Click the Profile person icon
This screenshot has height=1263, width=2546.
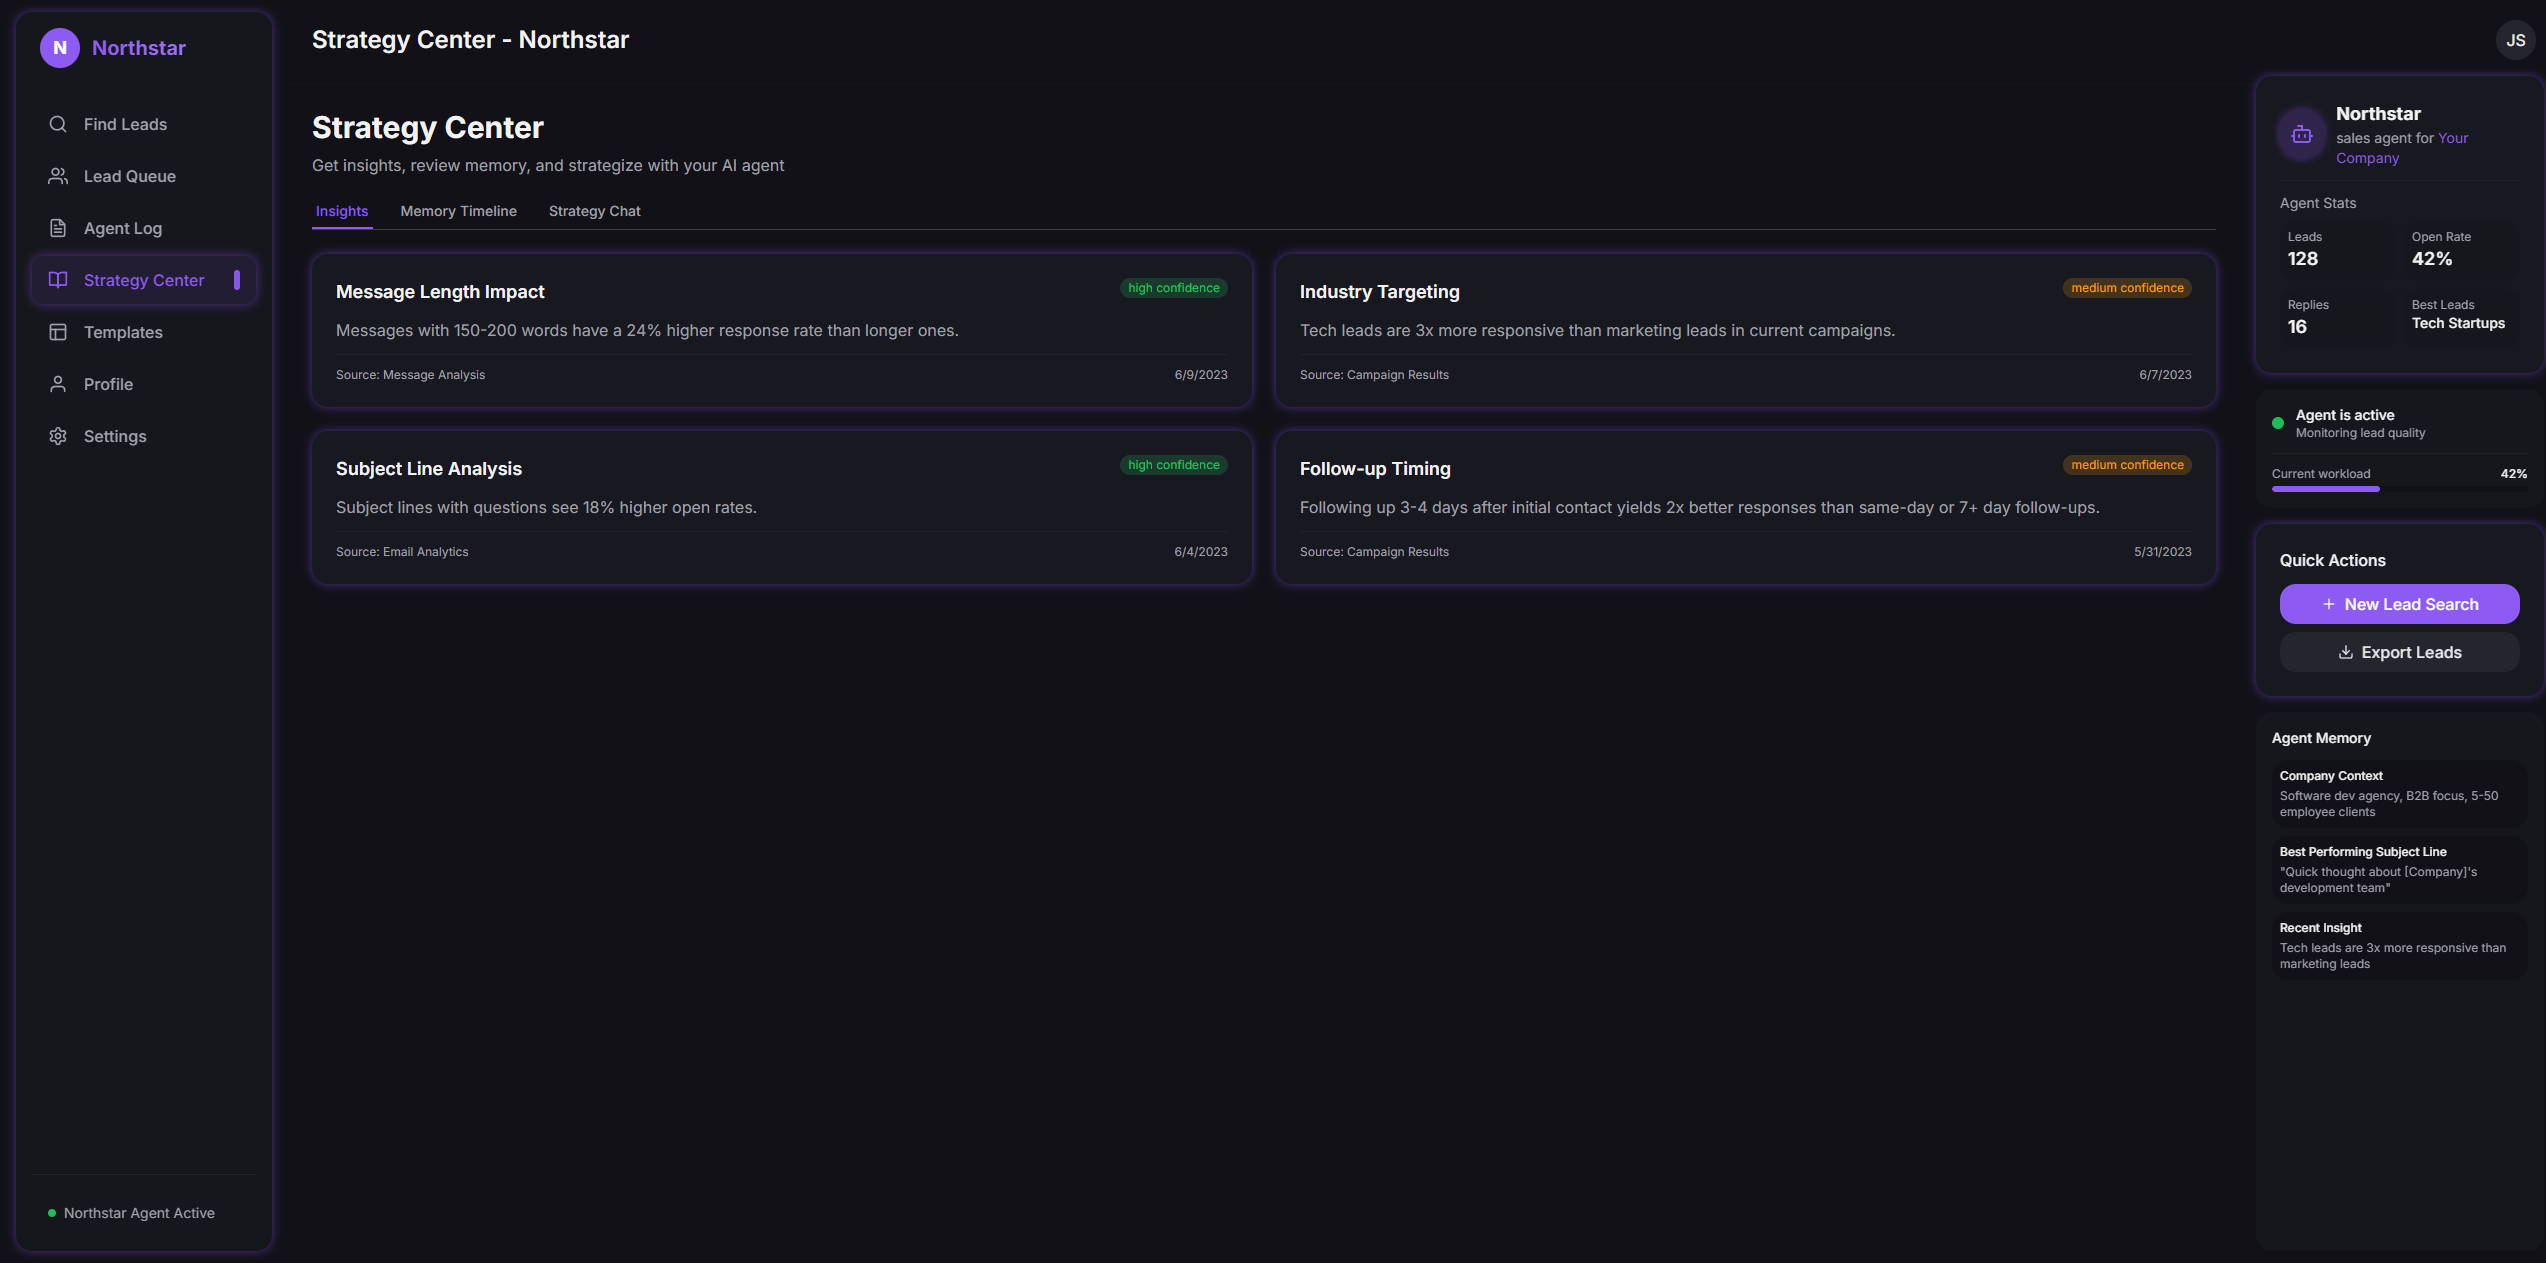pyautogui.click(x=58, y=384)
